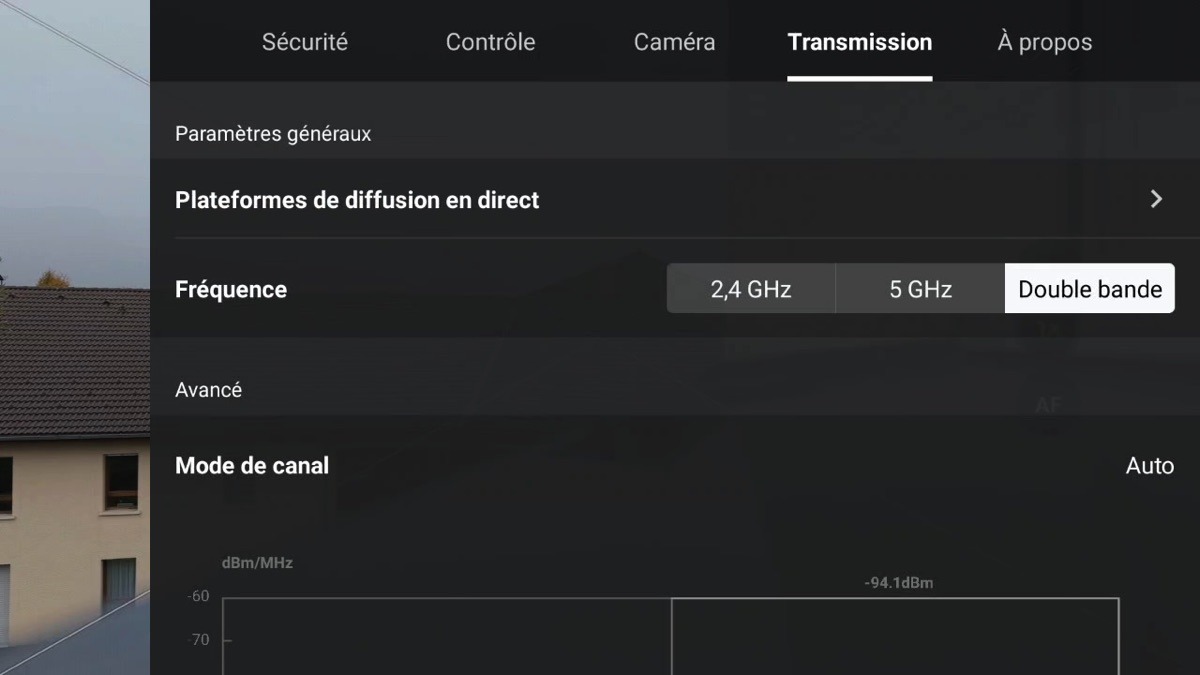This screenshot has width=1200, height=675.
Task: Go to the Caméra tab
Action: [674, 42]
